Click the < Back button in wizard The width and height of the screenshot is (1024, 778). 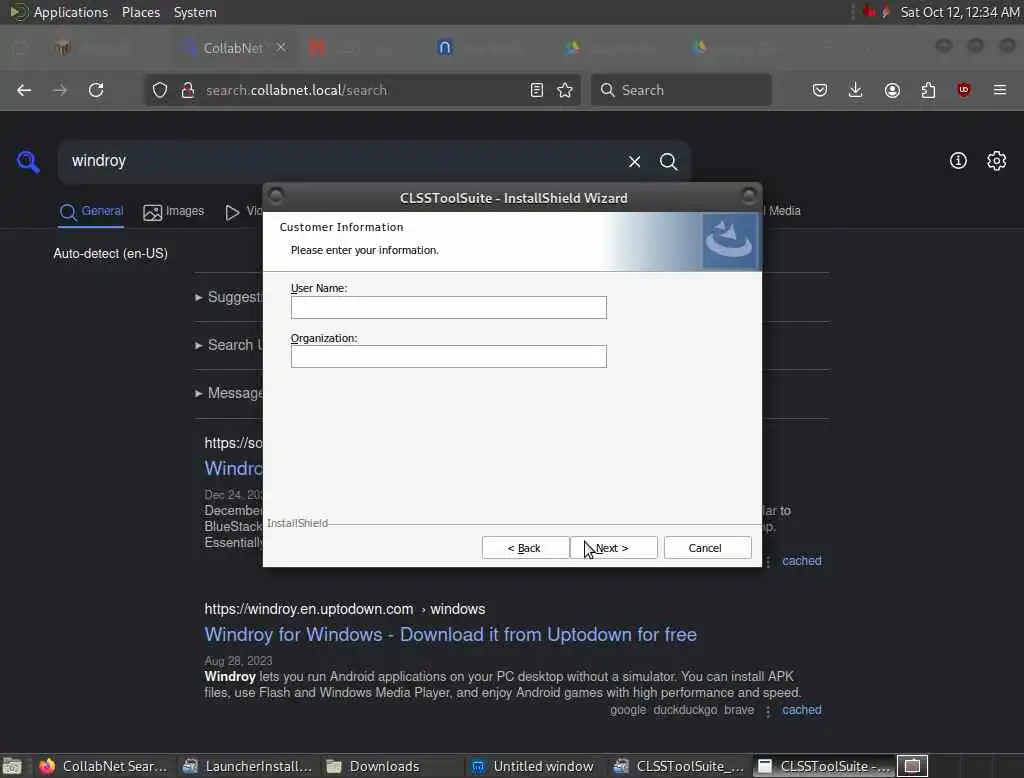524,547
